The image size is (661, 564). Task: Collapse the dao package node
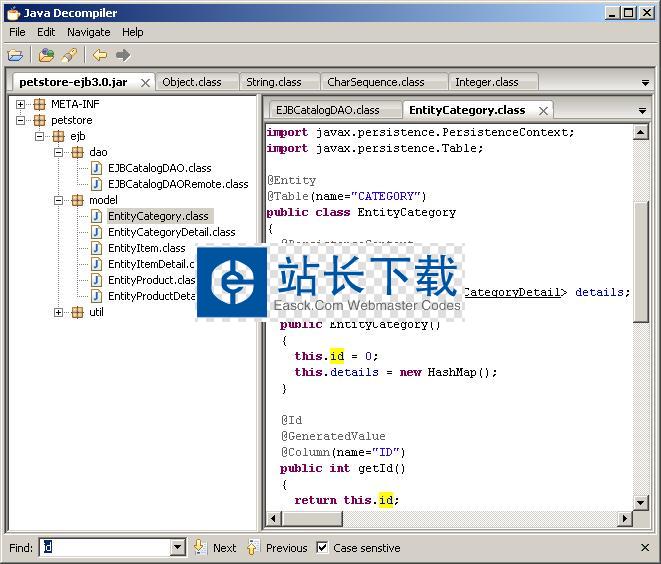point(59,152)
